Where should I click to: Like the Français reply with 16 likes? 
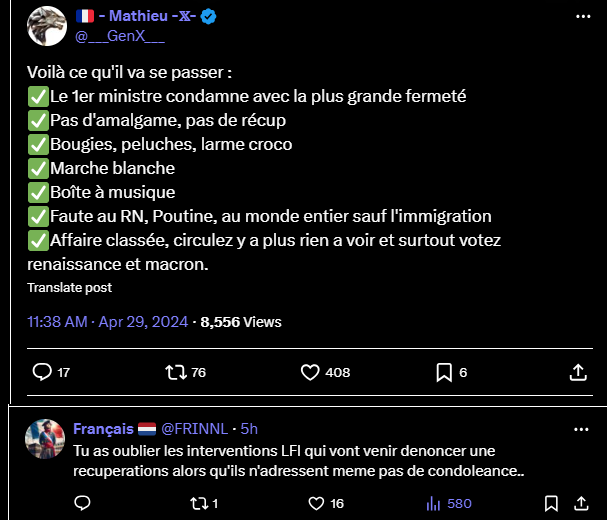(317, 504)
